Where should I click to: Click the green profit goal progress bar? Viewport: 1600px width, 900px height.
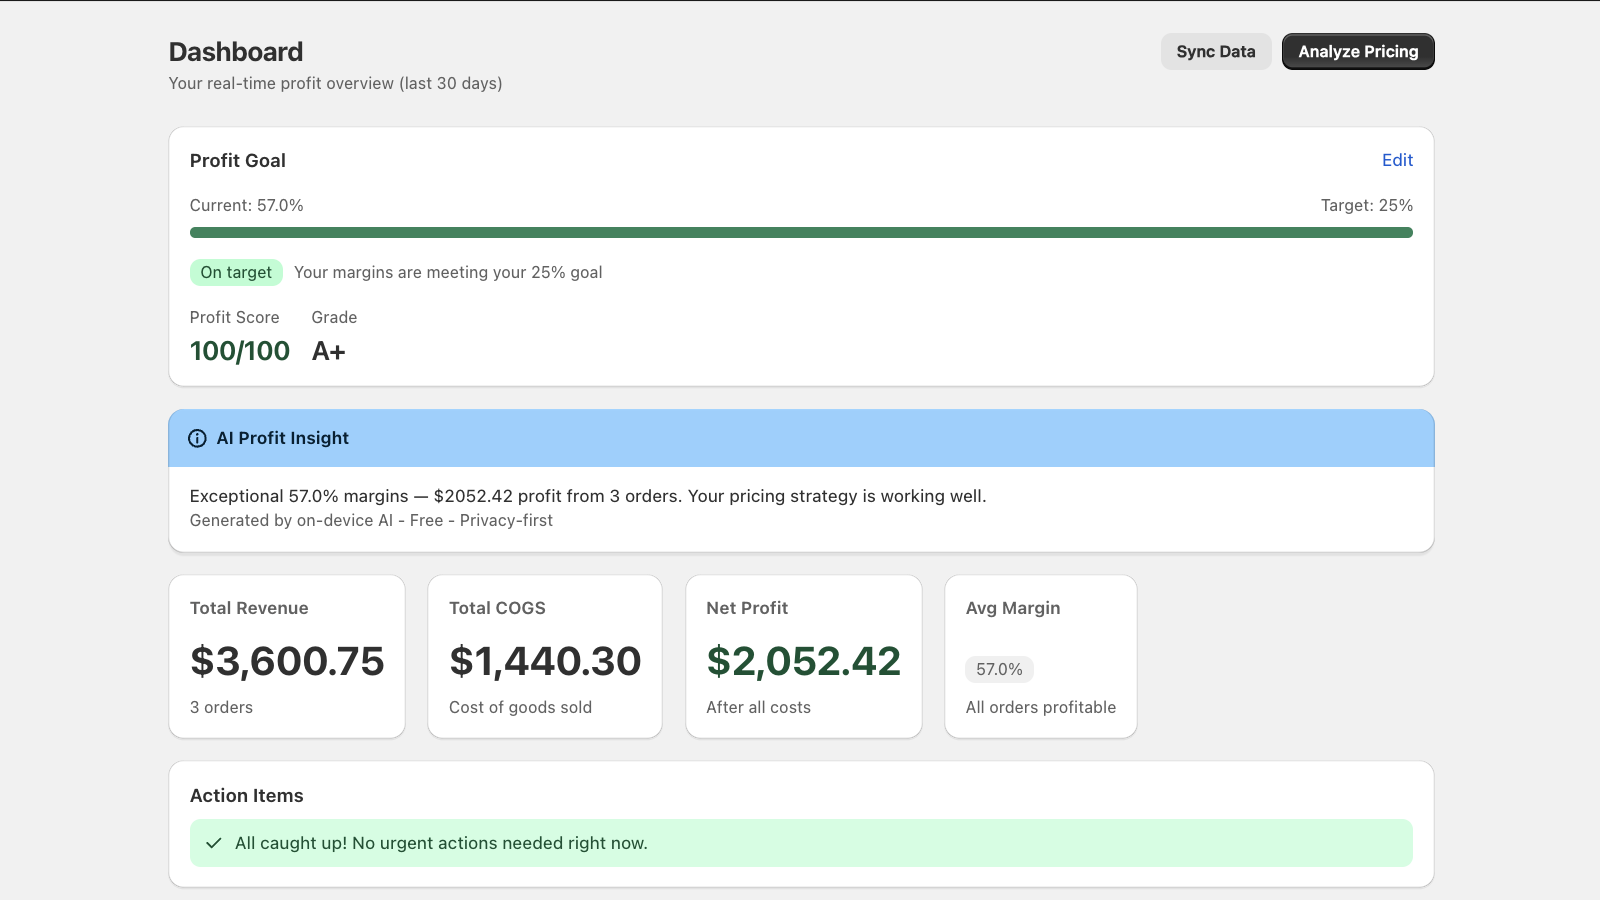[x=800, y=231]
